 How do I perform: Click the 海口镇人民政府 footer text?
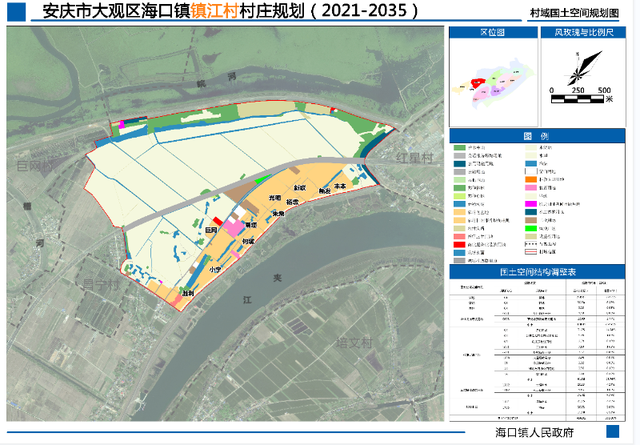(534, 432)
